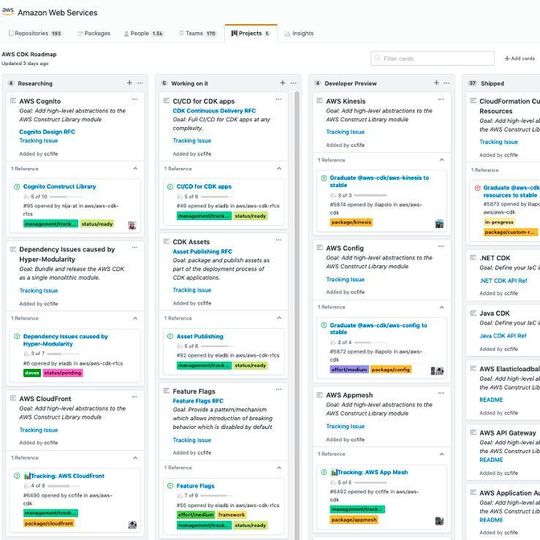Open the Java CDK API Ref link
The width and height of the screenshot is (540, 540).
click(x=503, y=336)
